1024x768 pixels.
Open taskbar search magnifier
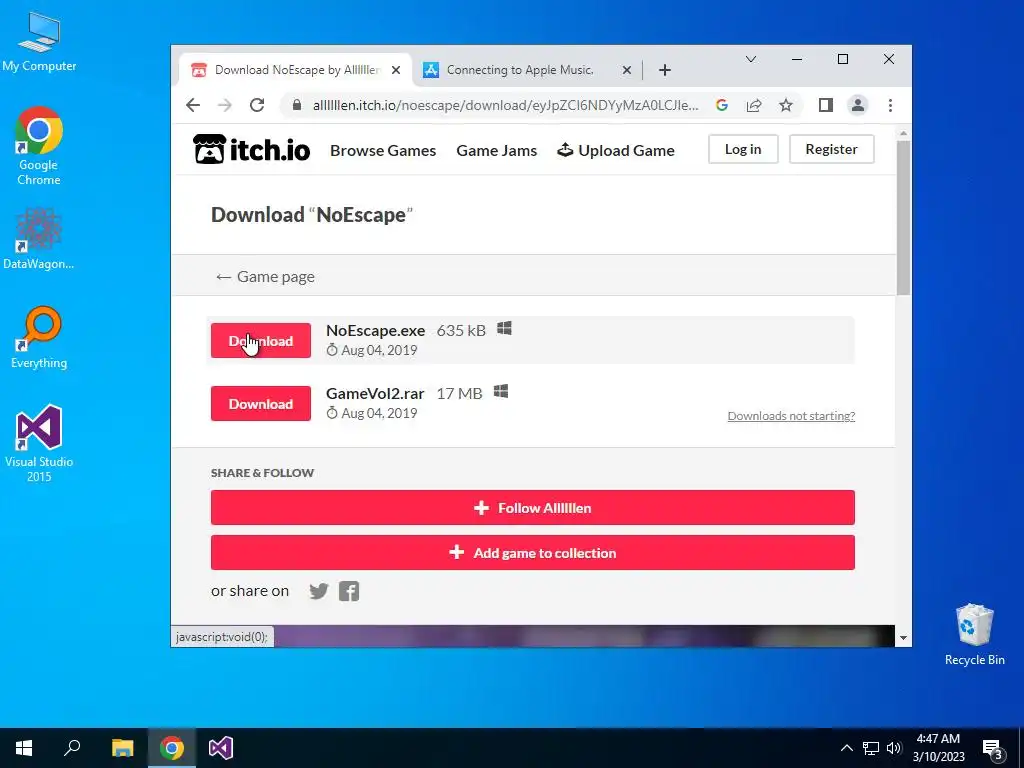click(72, 748)
